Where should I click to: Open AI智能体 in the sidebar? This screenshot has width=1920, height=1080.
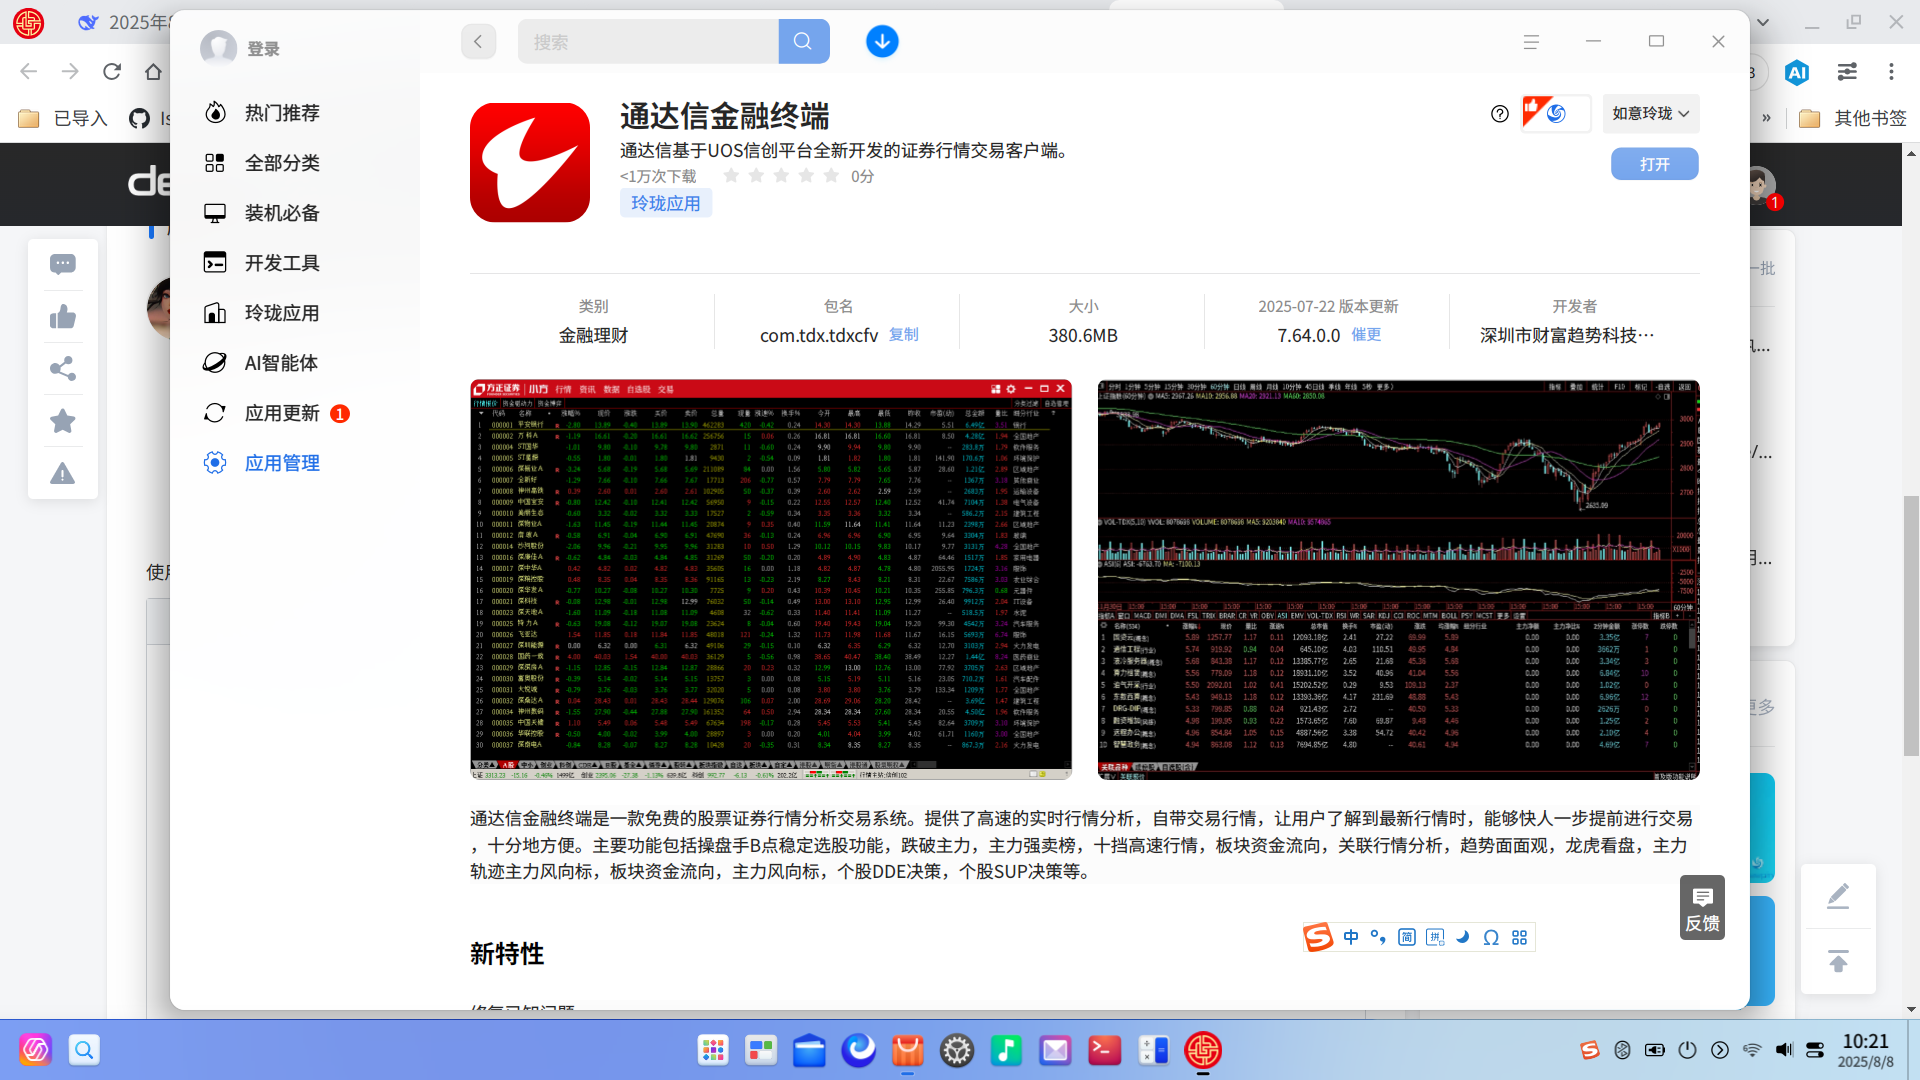[283, 363]
